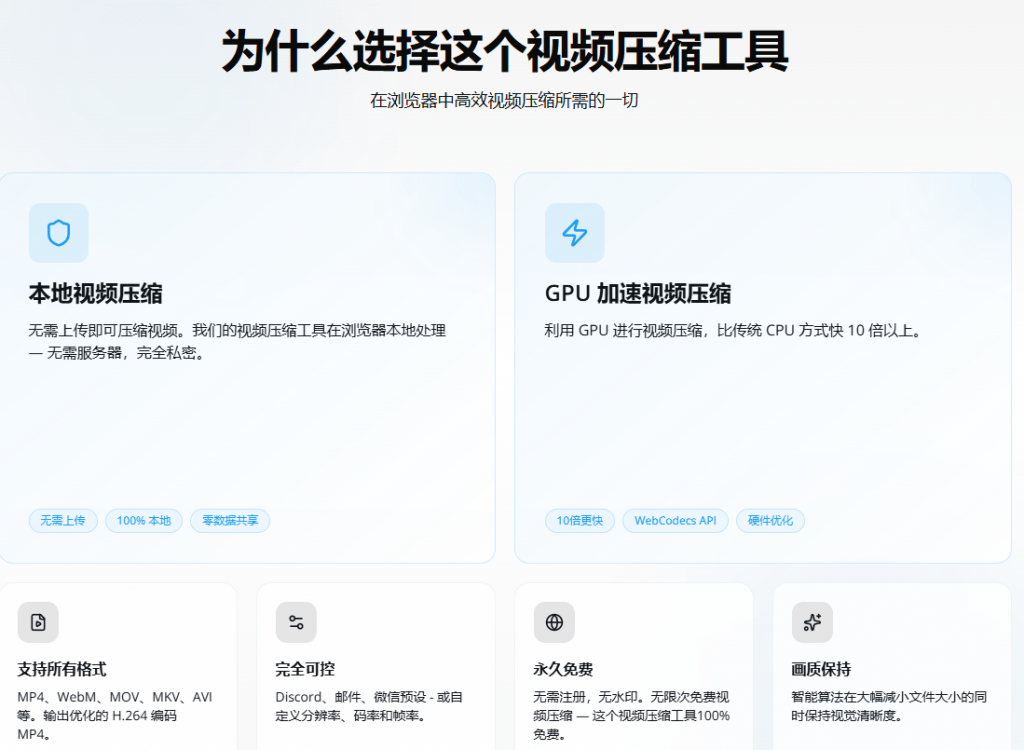This screenshot has width=1024, height=750.
Task: Click the 硬件优化 tag
Action: 771,521
